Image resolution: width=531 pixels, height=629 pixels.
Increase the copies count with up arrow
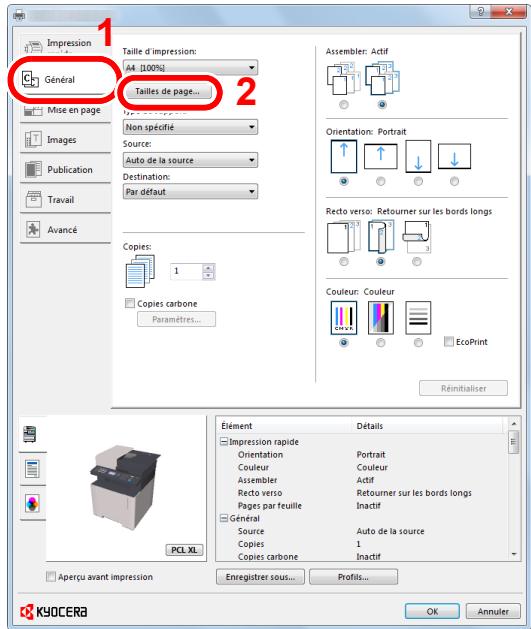209,268
